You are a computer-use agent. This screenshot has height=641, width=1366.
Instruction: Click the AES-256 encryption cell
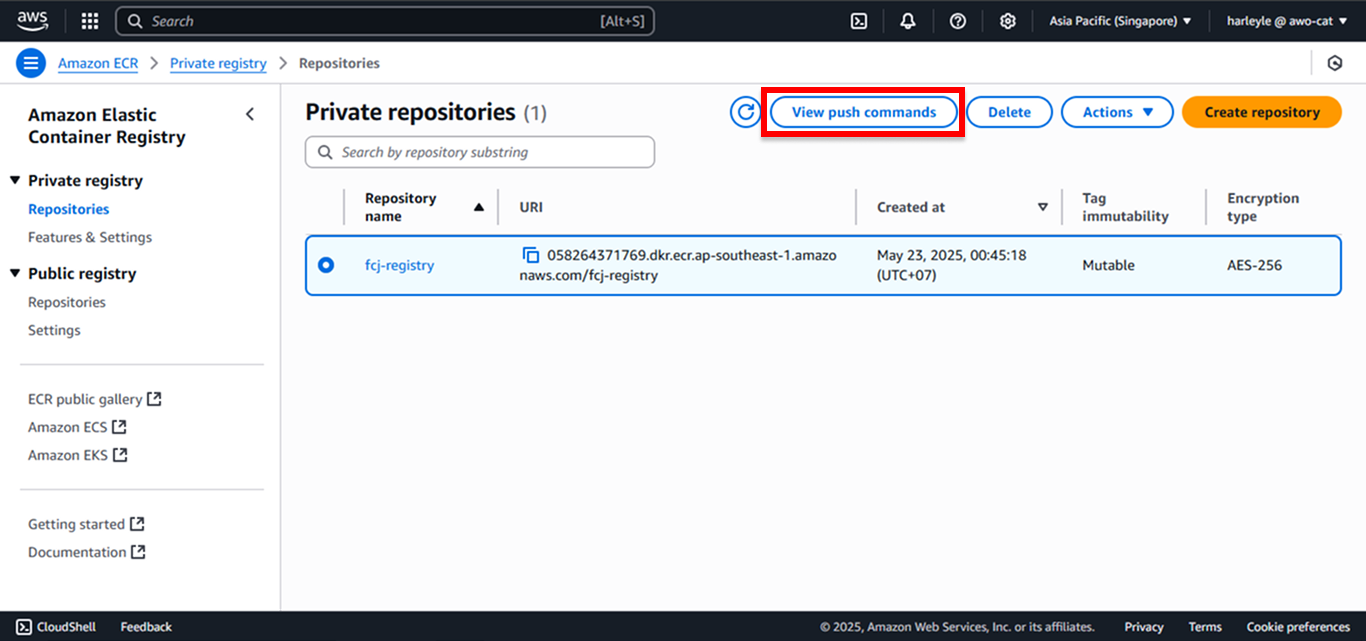1254,265
